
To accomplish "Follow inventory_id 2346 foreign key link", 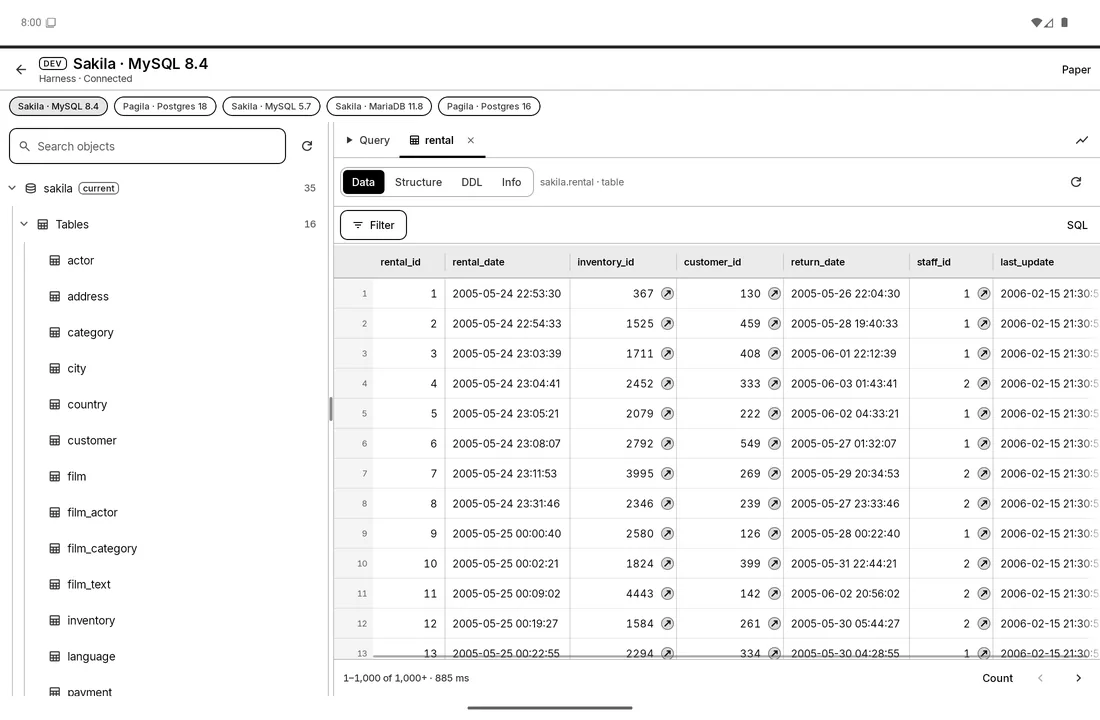I will 667,504.
